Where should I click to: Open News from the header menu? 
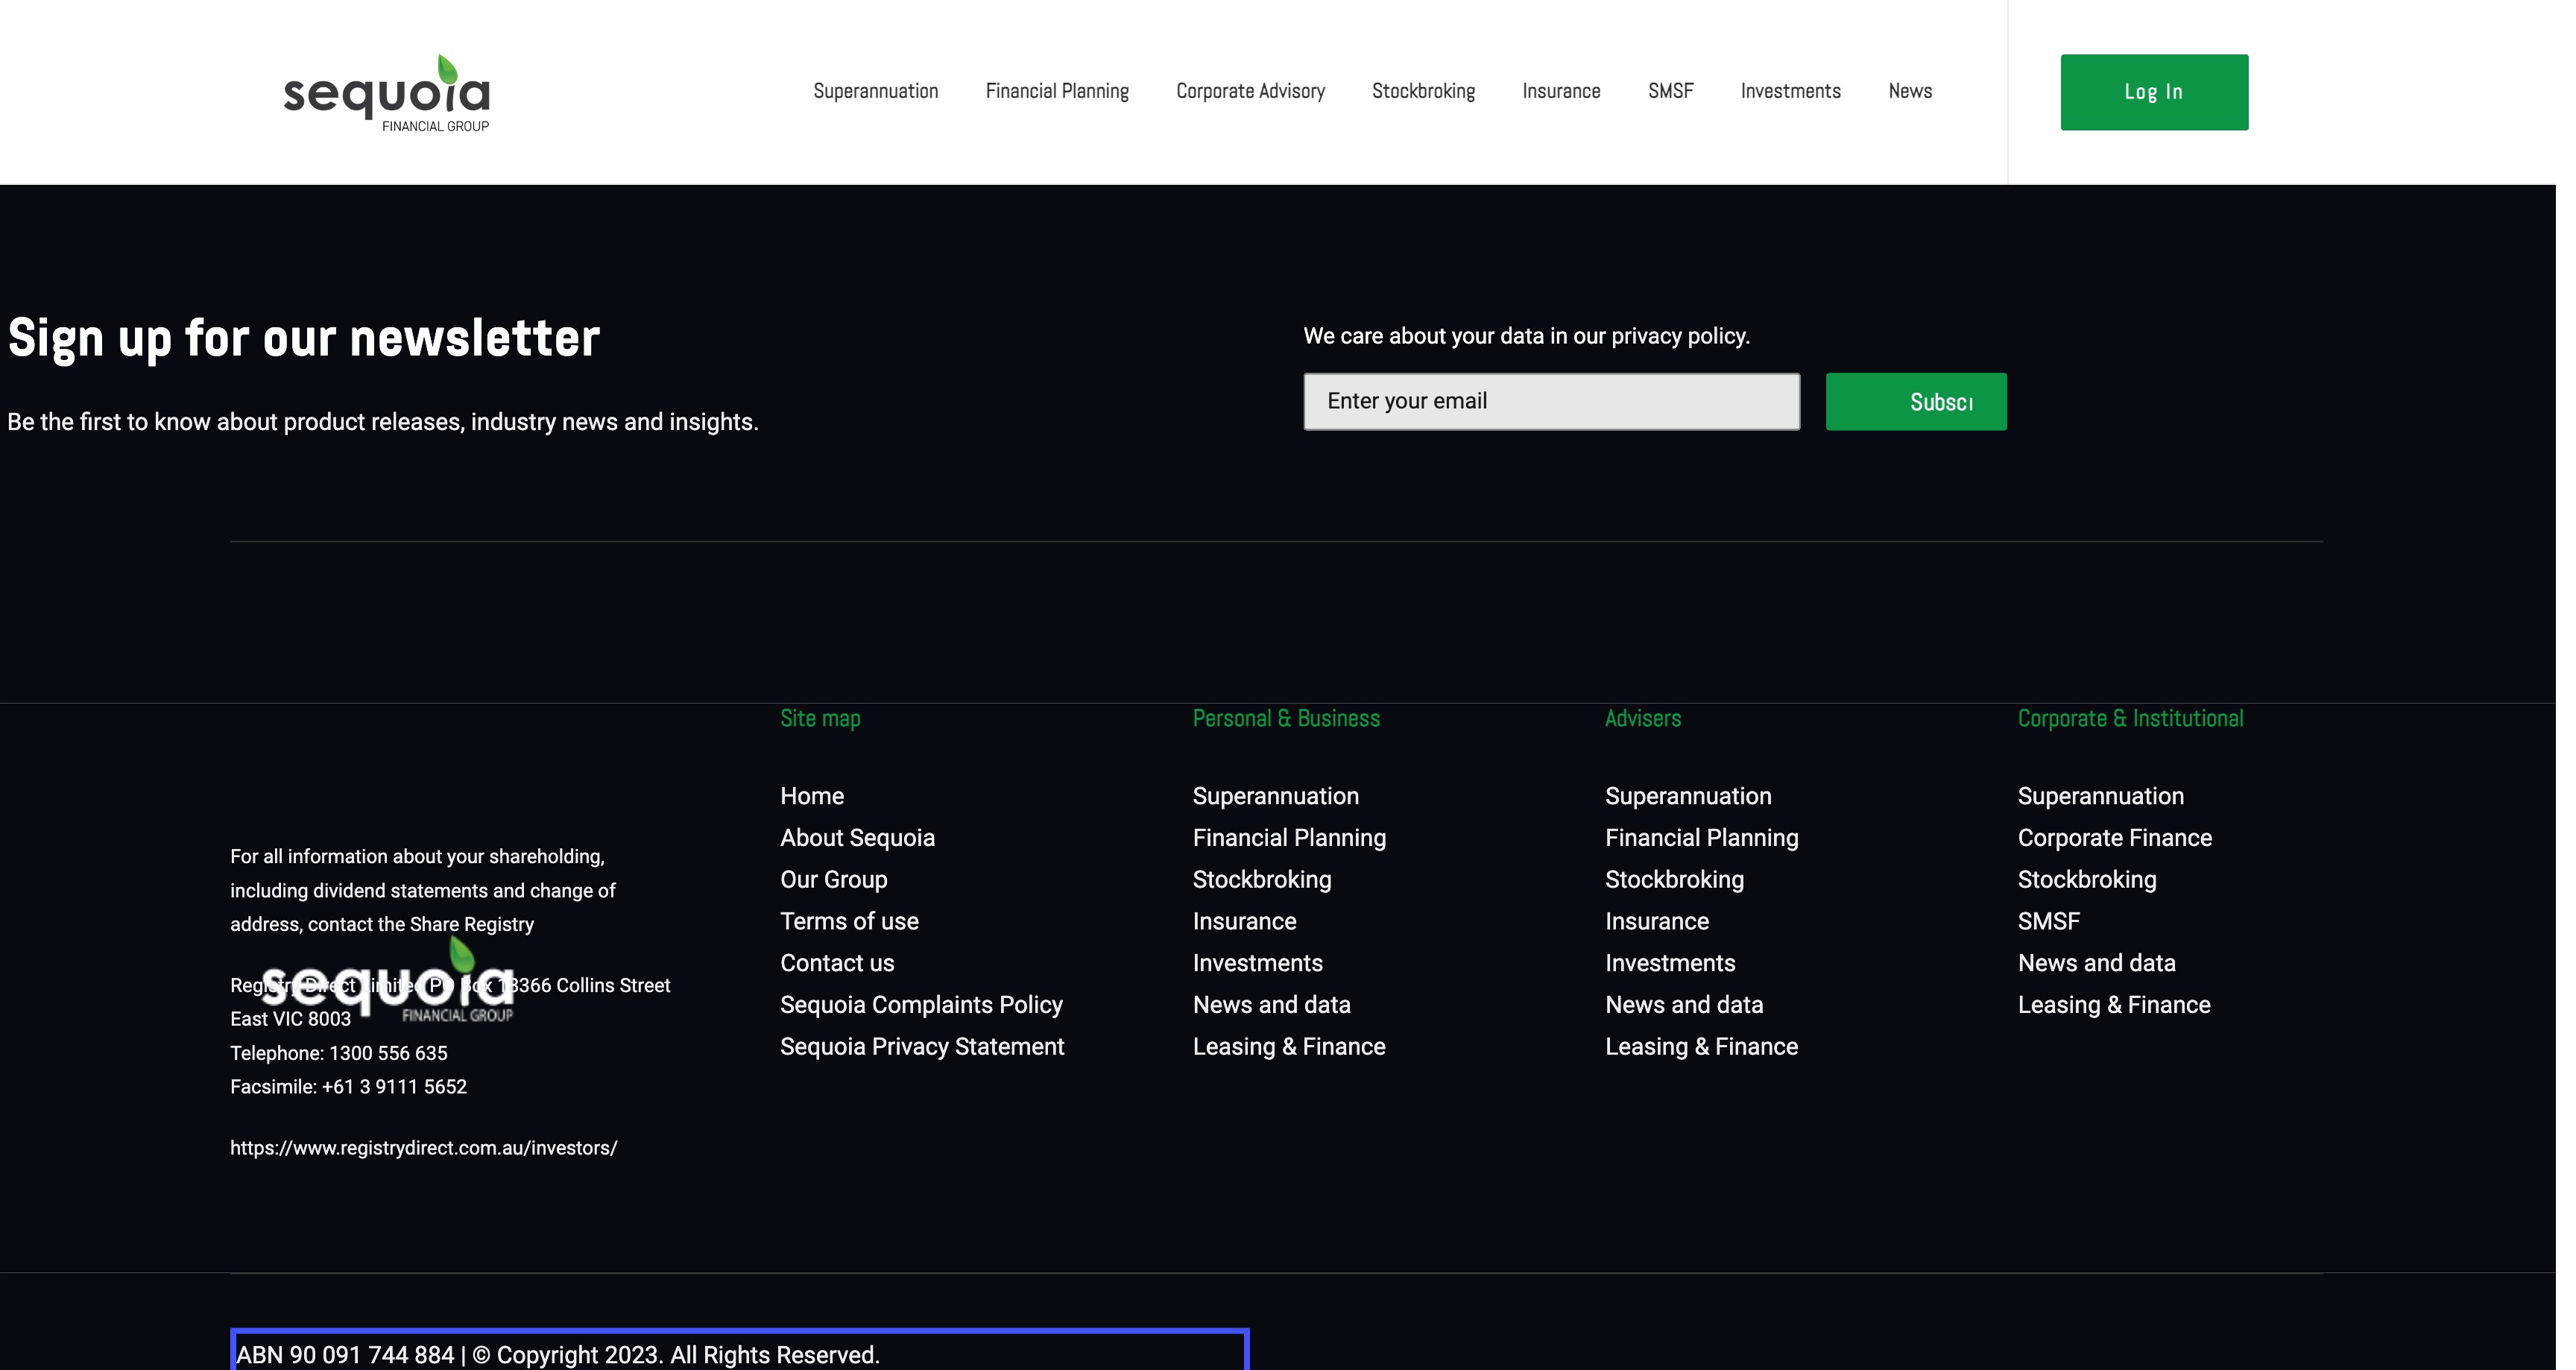[x=1909, y=91]
